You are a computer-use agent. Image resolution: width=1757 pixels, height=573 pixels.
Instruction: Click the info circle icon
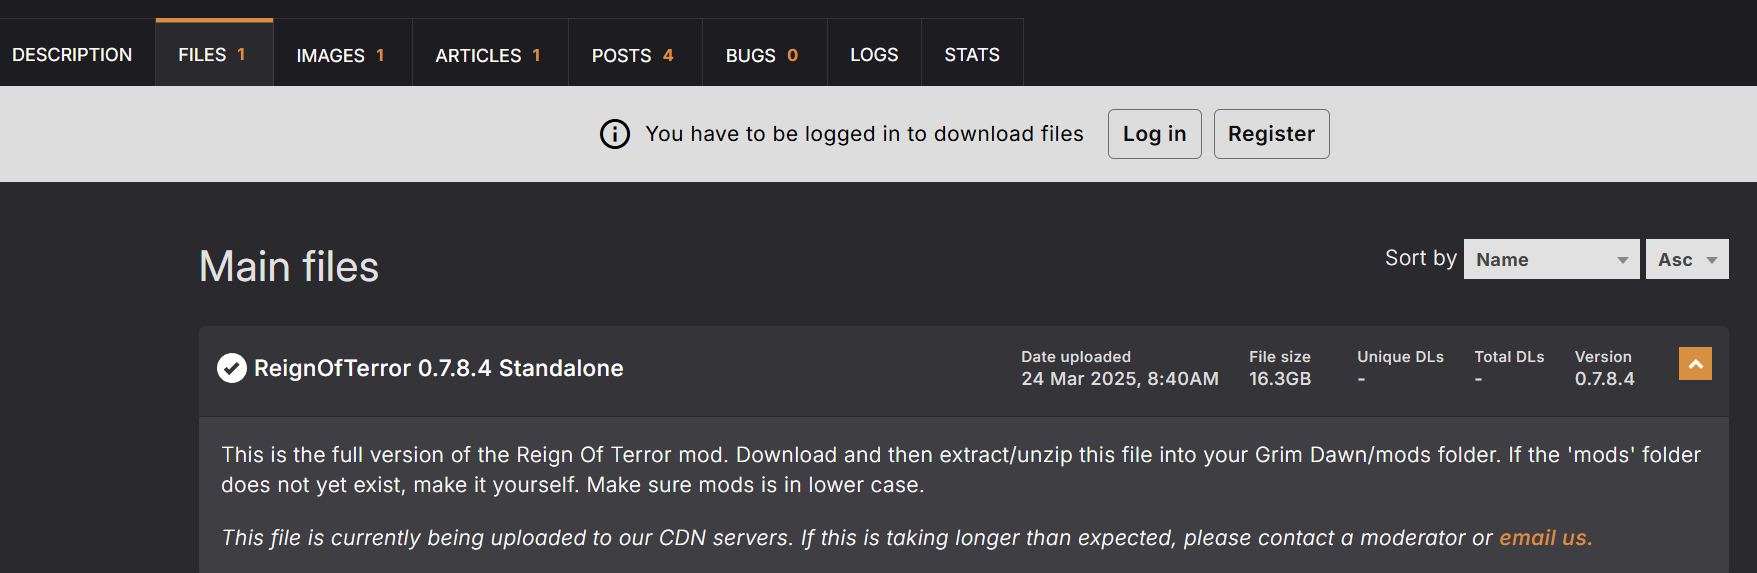coord(615,134)
